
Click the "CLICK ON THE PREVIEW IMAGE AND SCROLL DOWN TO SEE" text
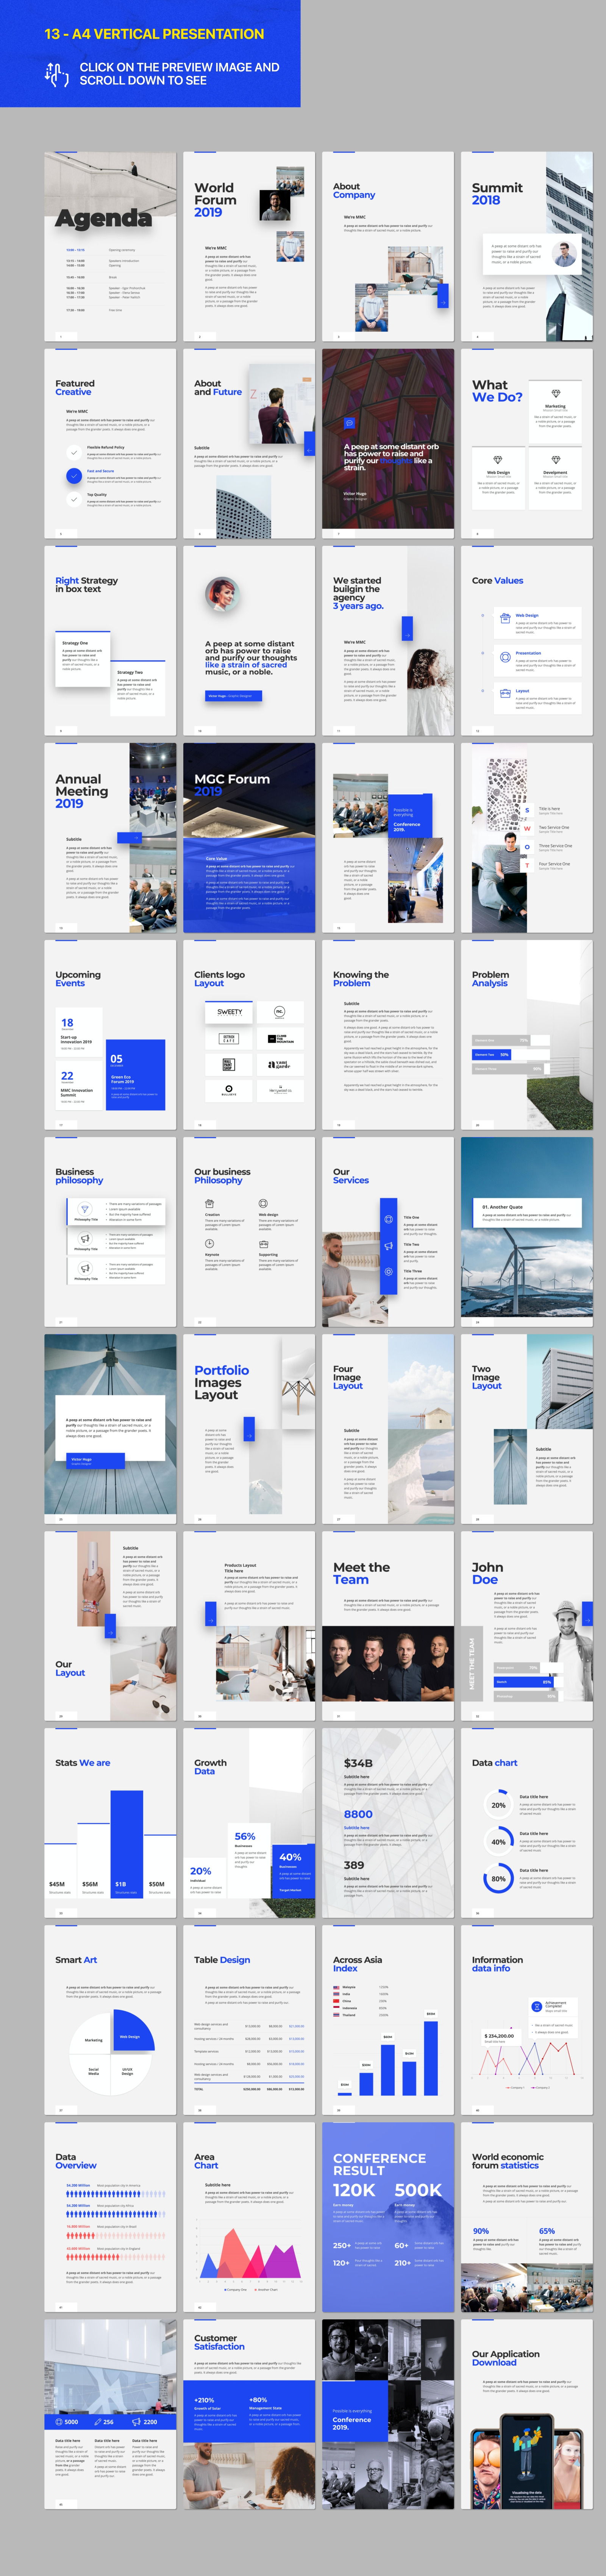click(x=179, y=74)
